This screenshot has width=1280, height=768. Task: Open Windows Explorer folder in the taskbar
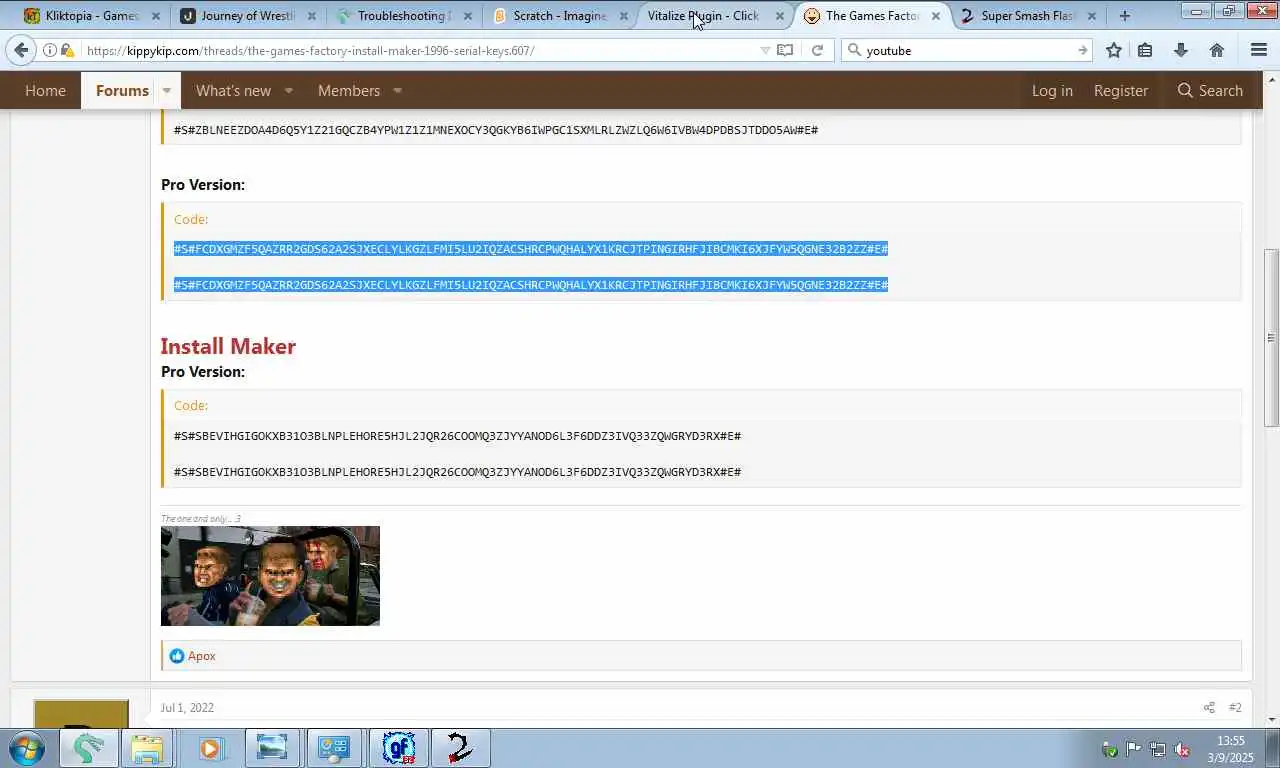147,748
